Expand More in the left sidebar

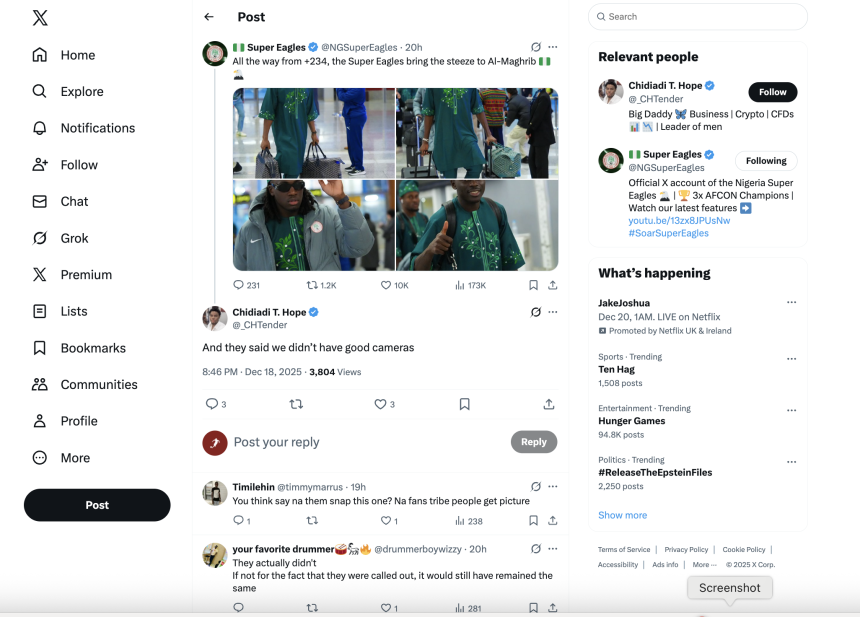(75, 458)
